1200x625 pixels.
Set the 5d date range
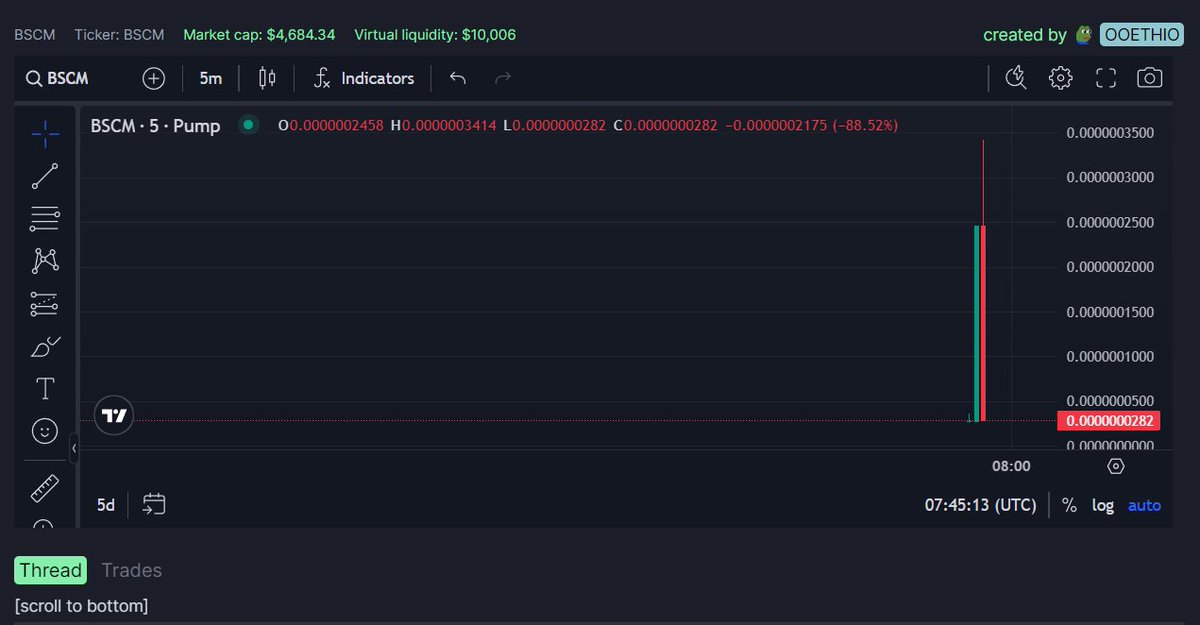coord(106,505)
